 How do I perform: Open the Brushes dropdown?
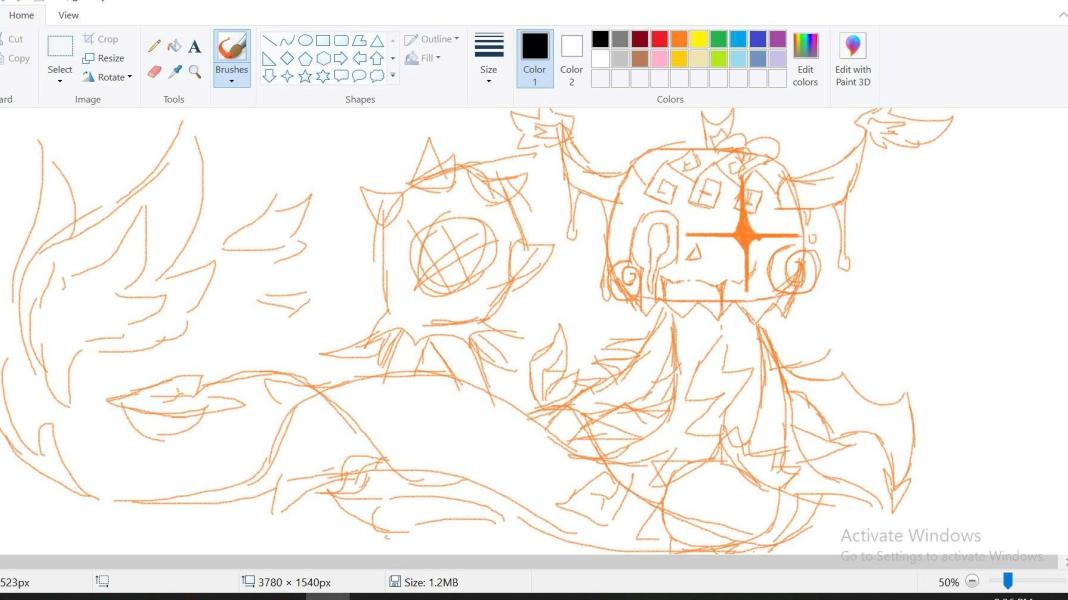pos(231,81)
